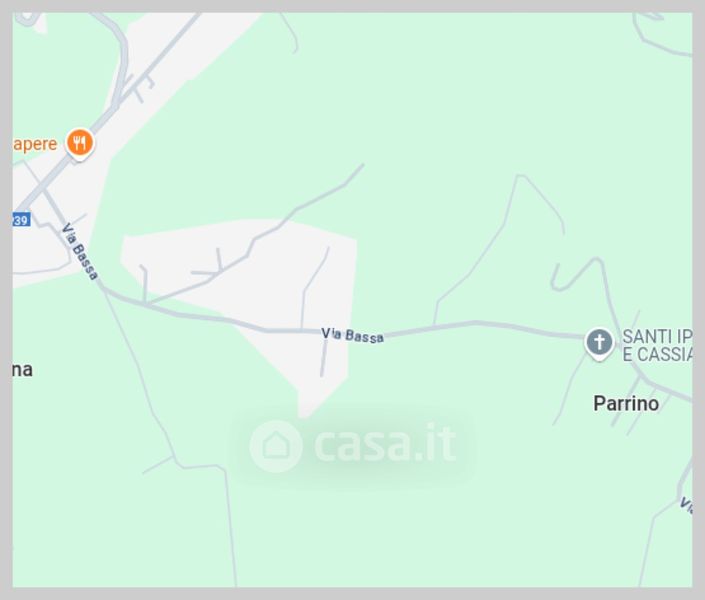Click the casa.it watermark text
Image resolution: width=705 pixels, height=600 pixels.
tap(385, 444)
